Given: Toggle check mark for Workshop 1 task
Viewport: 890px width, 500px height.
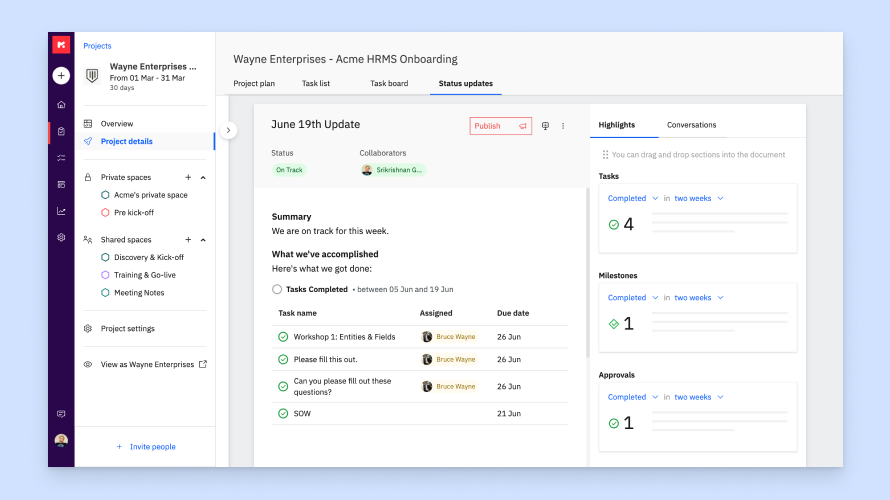Looking at the screenshot, I should point(283,337).
